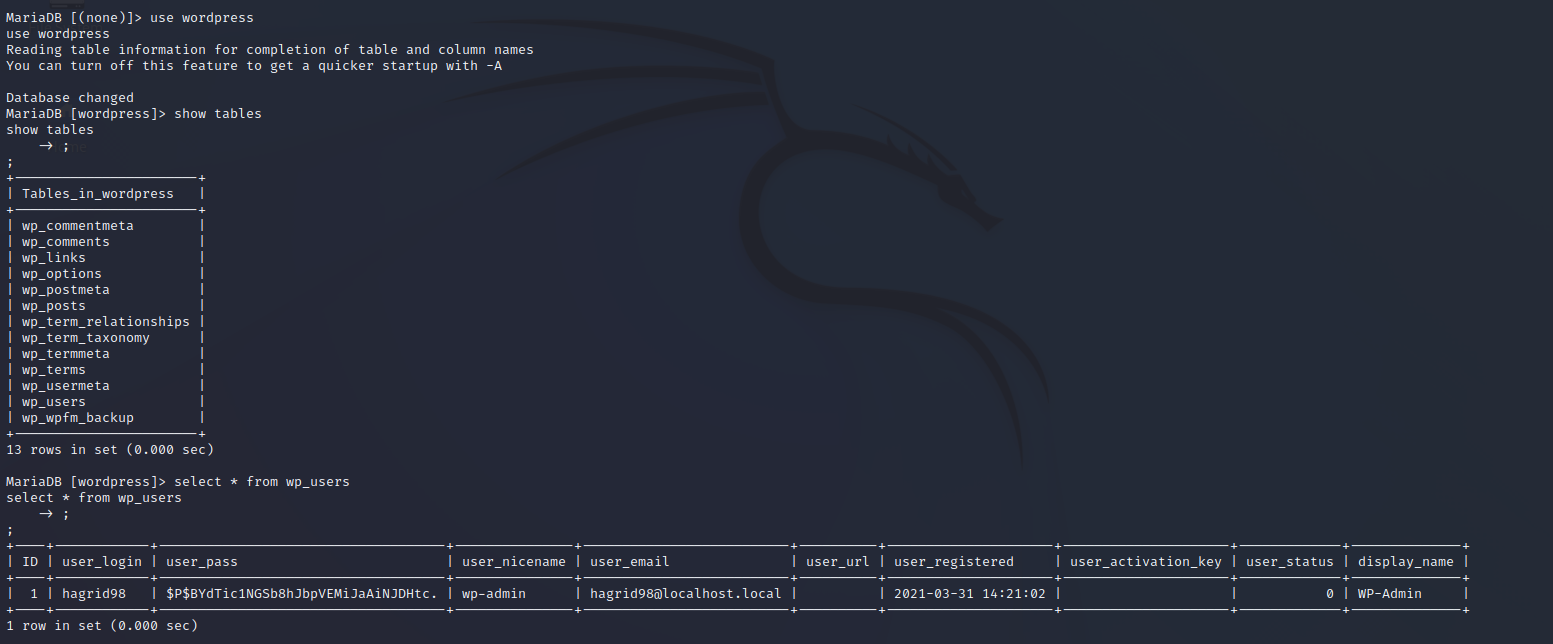Image resolution: width=1553 pixels, height=644 pixels.
Task: Click wp_users in the table list
Action: 54,402
